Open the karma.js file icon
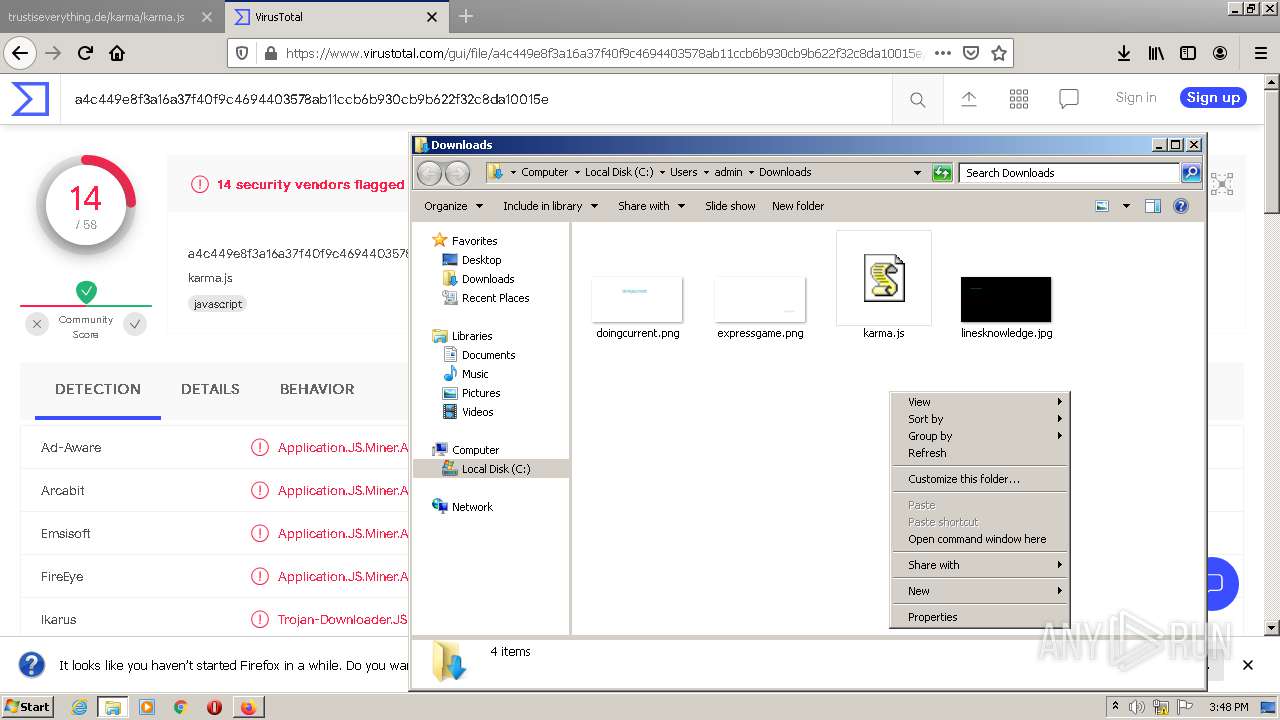The height and width of the screenshot is (720, 1280). pos(884,278)
